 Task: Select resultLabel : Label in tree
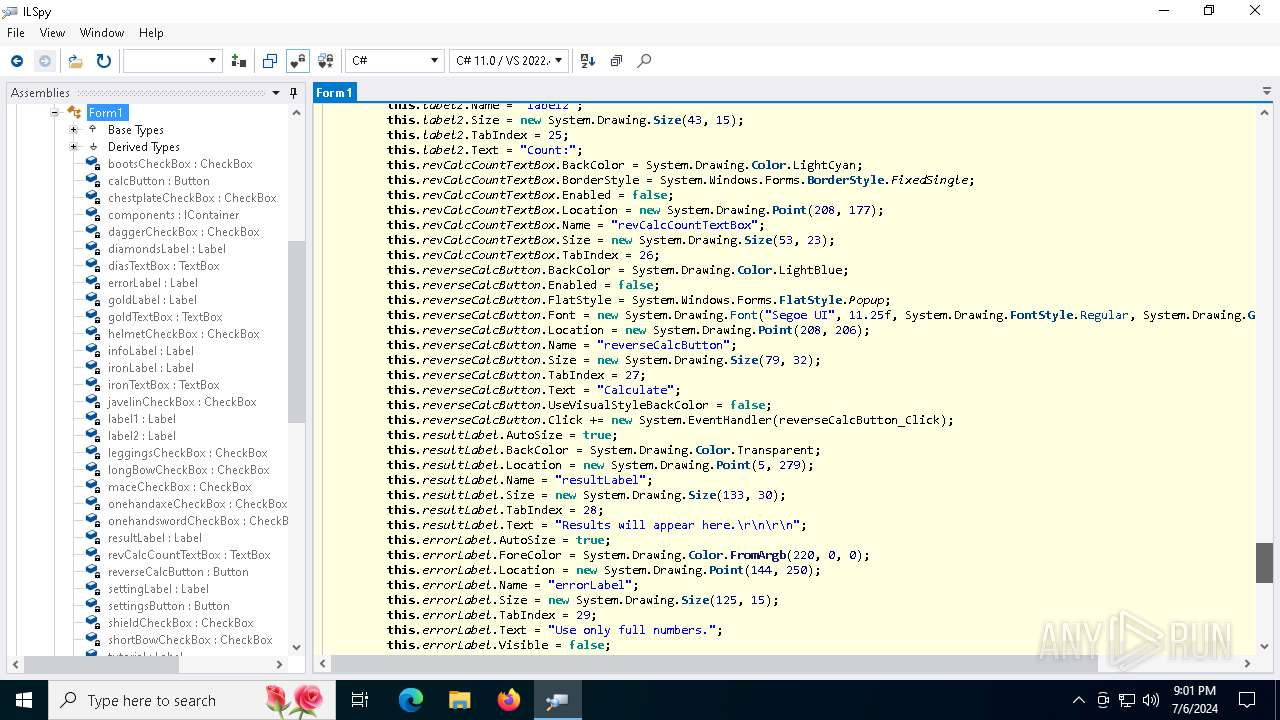pos(155,538)
